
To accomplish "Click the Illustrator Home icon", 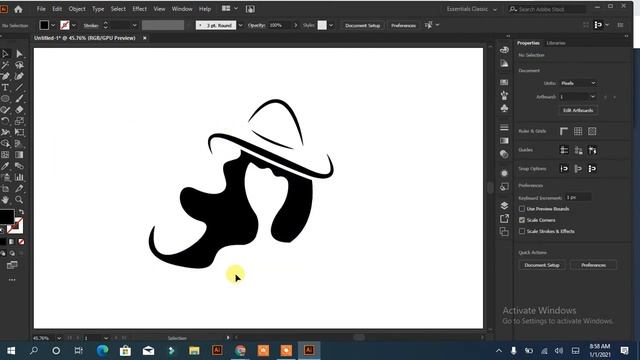I will click(18, 9).
